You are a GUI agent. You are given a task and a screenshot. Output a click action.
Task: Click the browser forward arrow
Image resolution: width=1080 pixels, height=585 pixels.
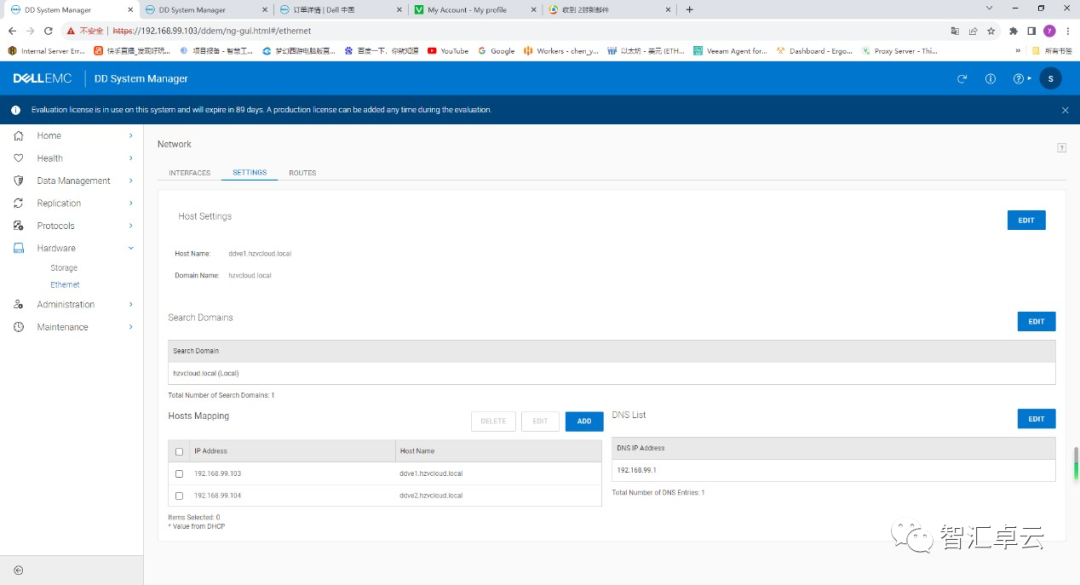[x=30, y=31]
